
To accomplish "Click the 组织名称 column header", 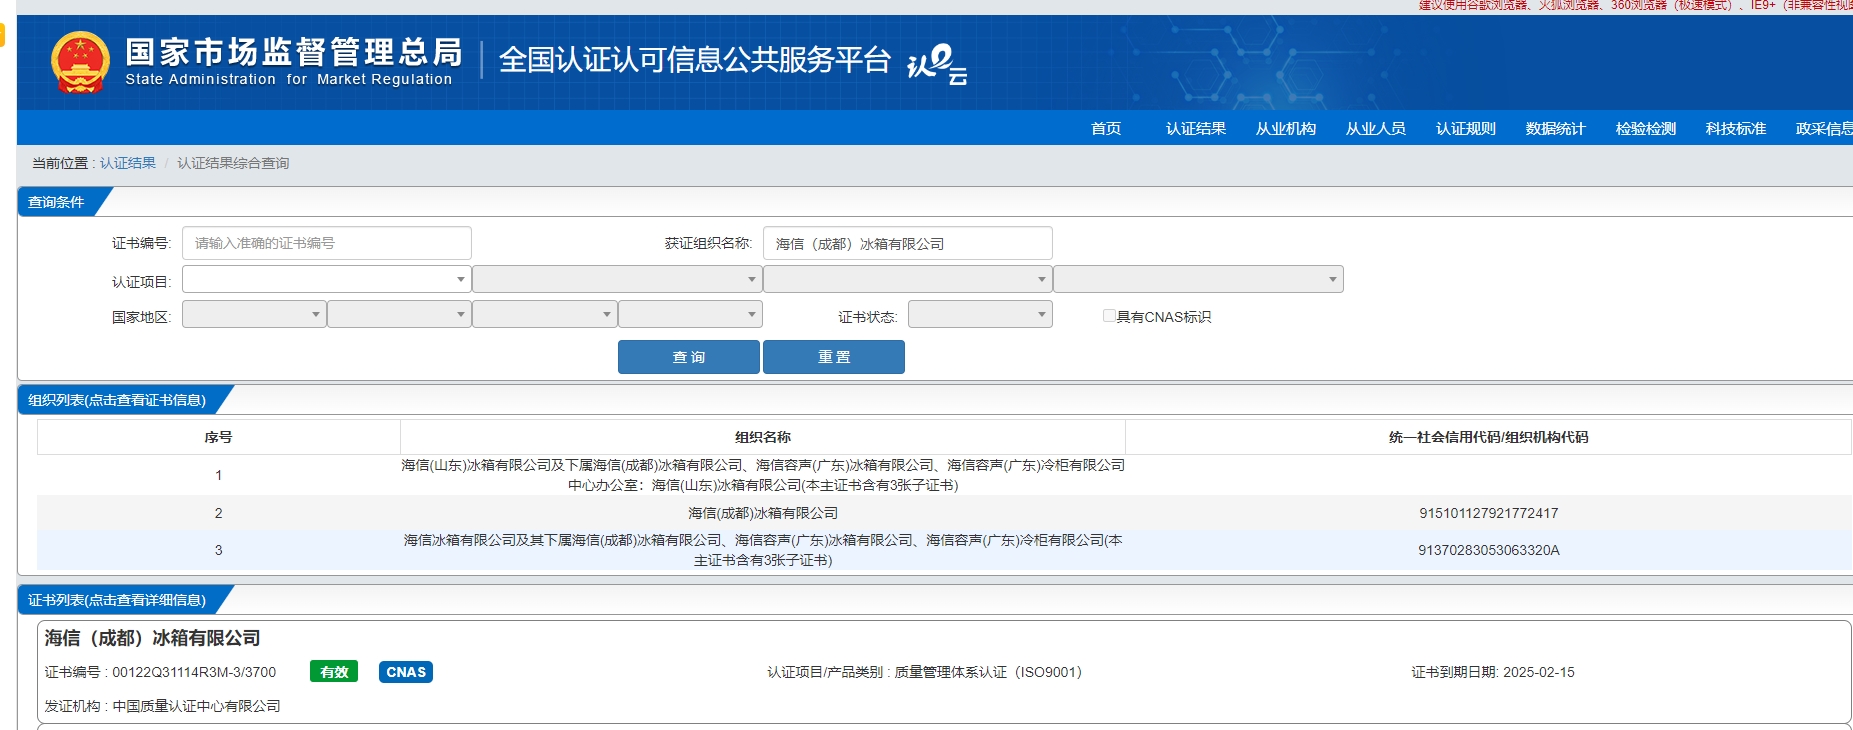I will 763,437.
